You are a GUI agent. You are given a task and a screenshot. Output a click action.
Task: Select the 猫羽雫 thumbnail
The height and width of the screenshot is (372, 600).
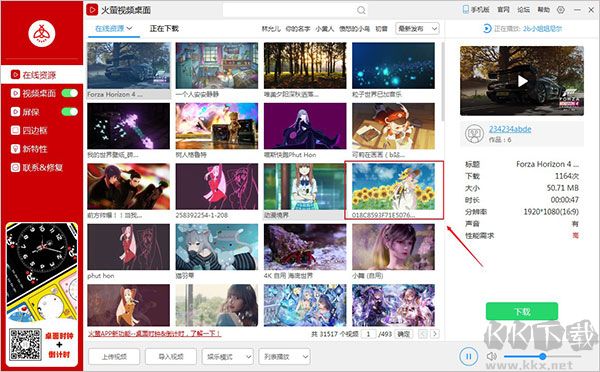click(x=217, y=247)
